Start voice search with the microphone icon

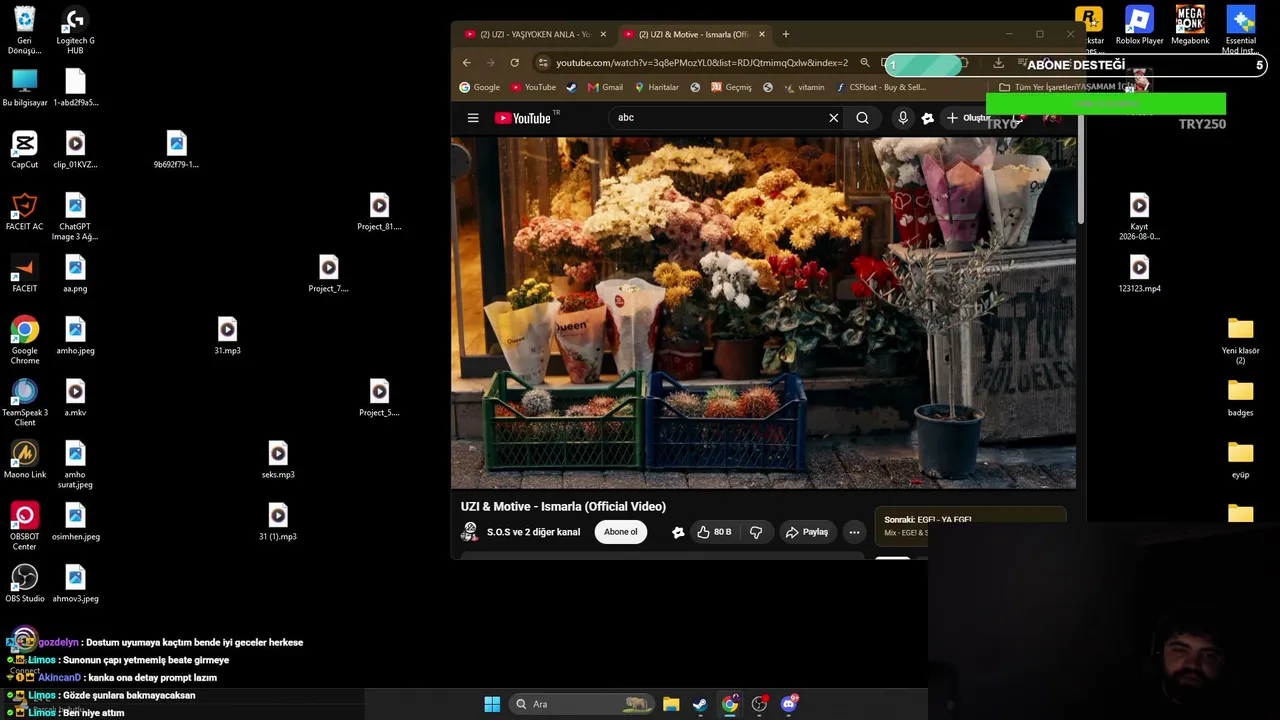903,118
